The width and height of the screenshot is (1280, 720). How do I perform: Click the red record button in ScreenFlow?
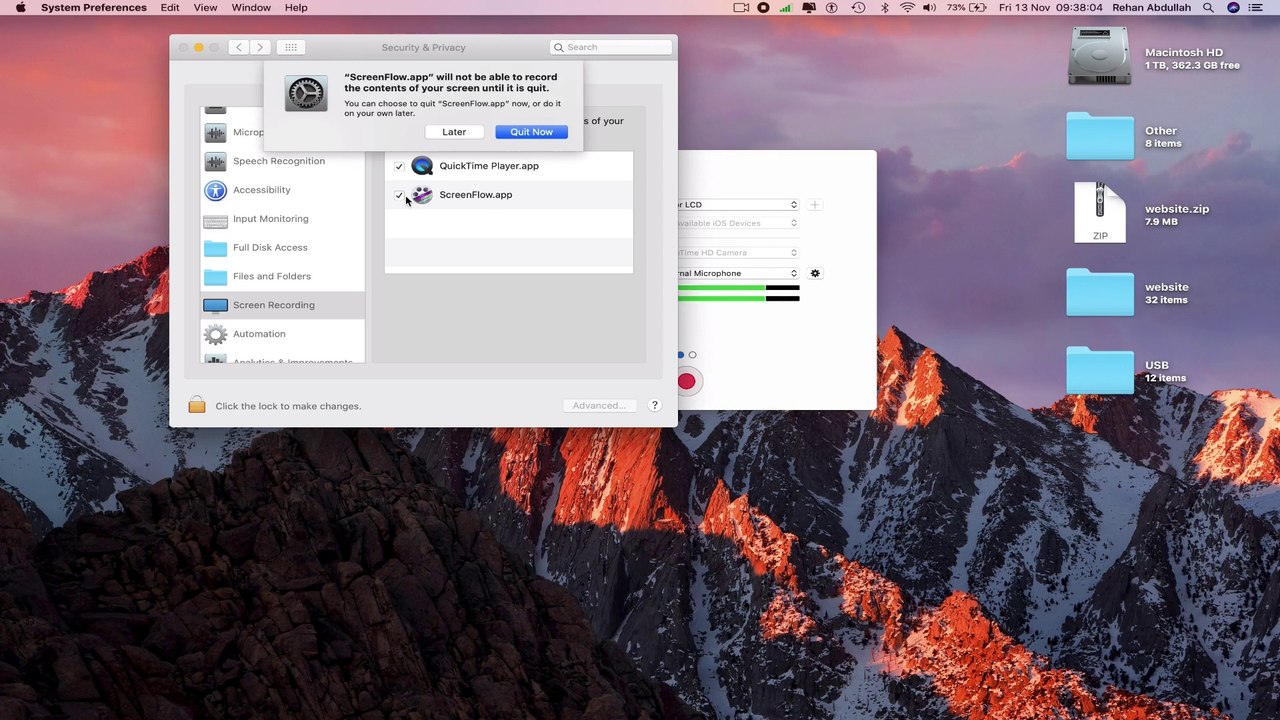tap(687, 381)
